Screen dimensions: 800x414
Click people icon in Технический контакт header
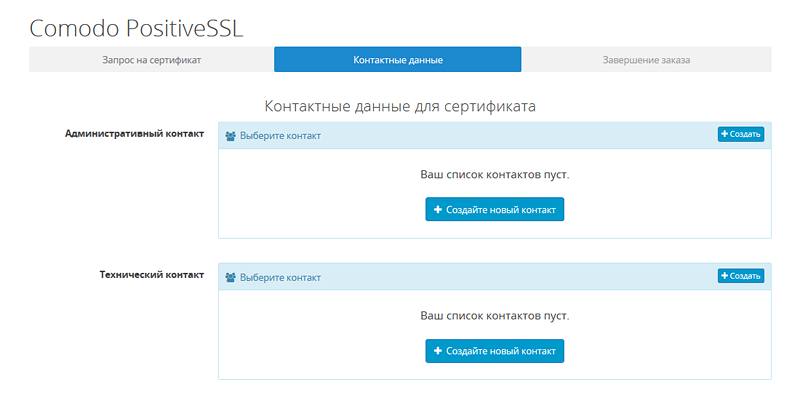click(x=231, y=278)
